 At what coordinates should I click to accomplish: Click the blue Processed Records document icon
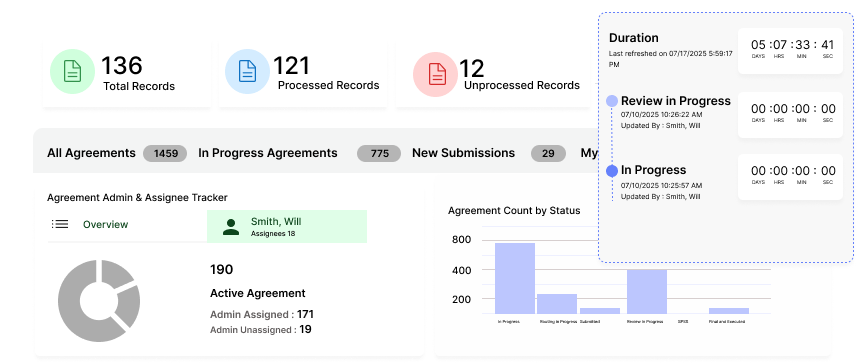[x=247, y=71]
